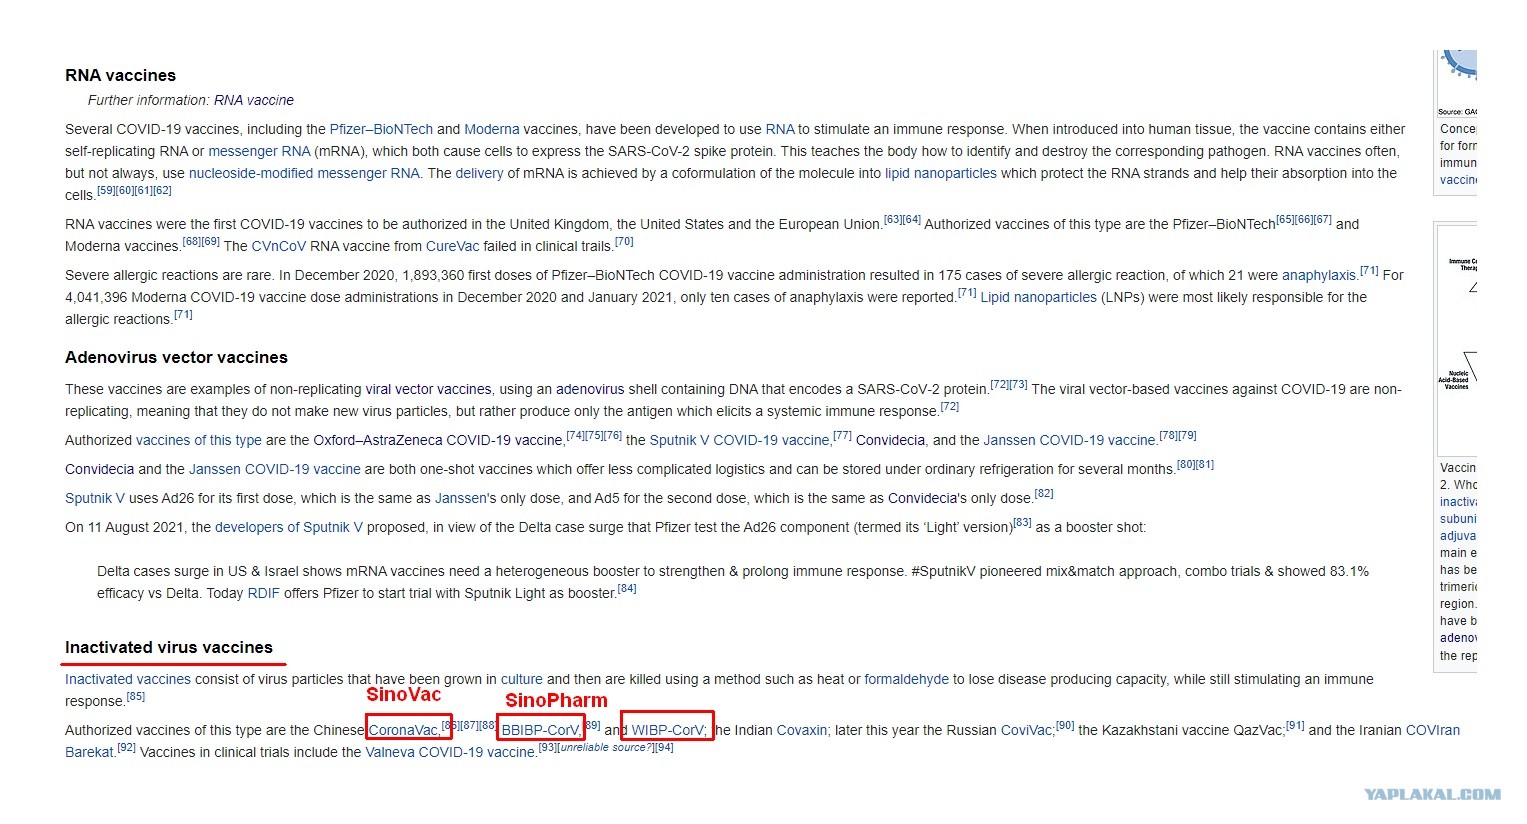Jump to citation [80]

tap(1186, 464)
